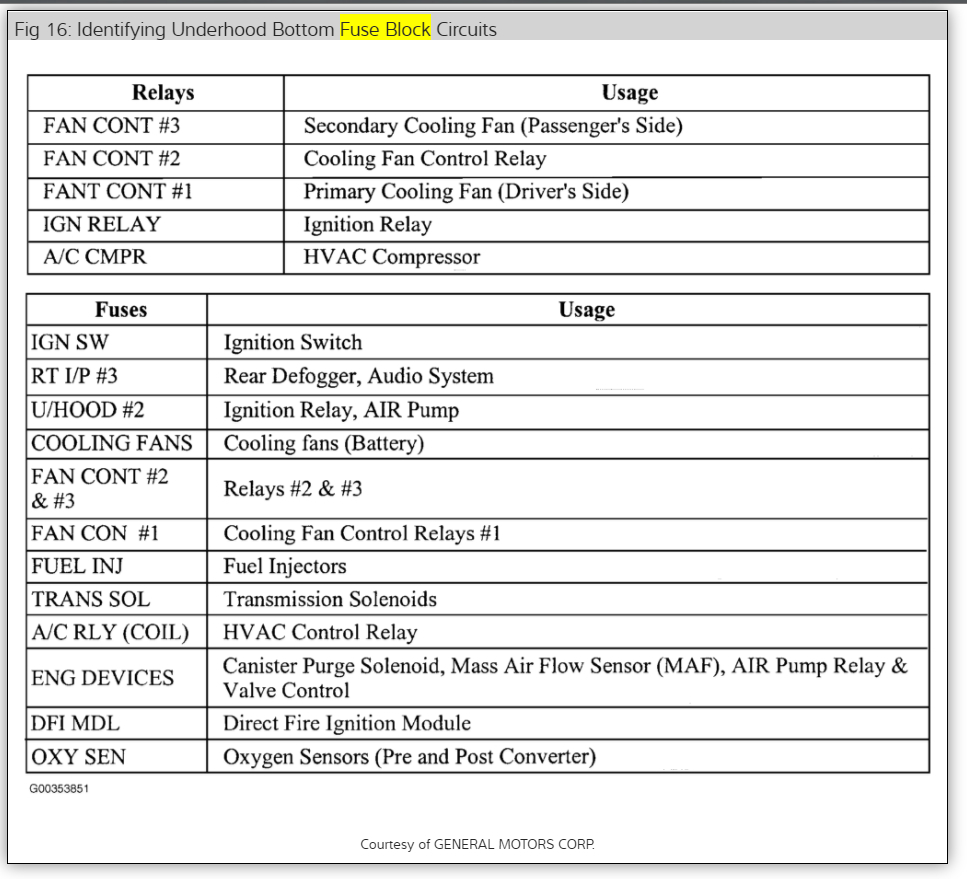Image resolution: width=967 pixels, height=879 pixels.
Task: Select the 'Ignition Relay' usage cell in relay table
Action: coord(606,225)
